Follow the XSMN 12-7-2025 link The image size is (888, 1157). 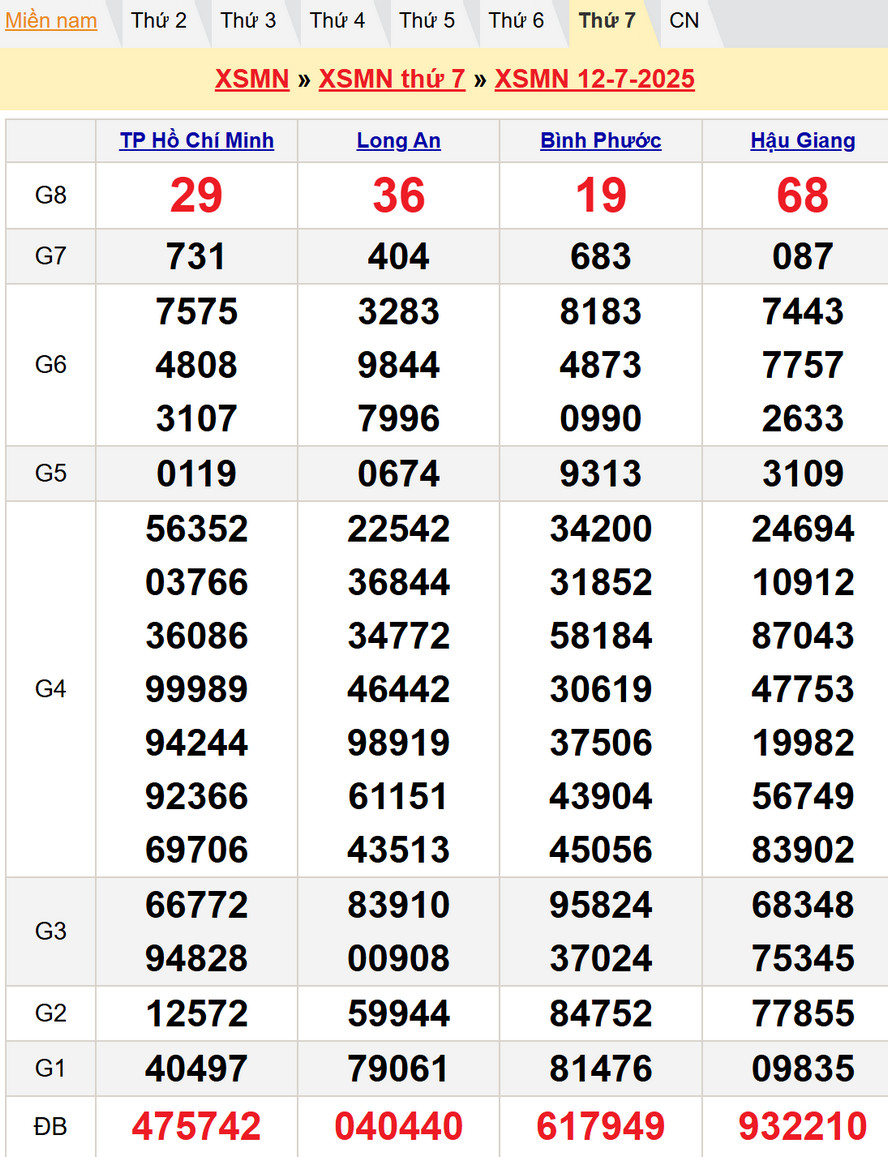coord(594,79)
